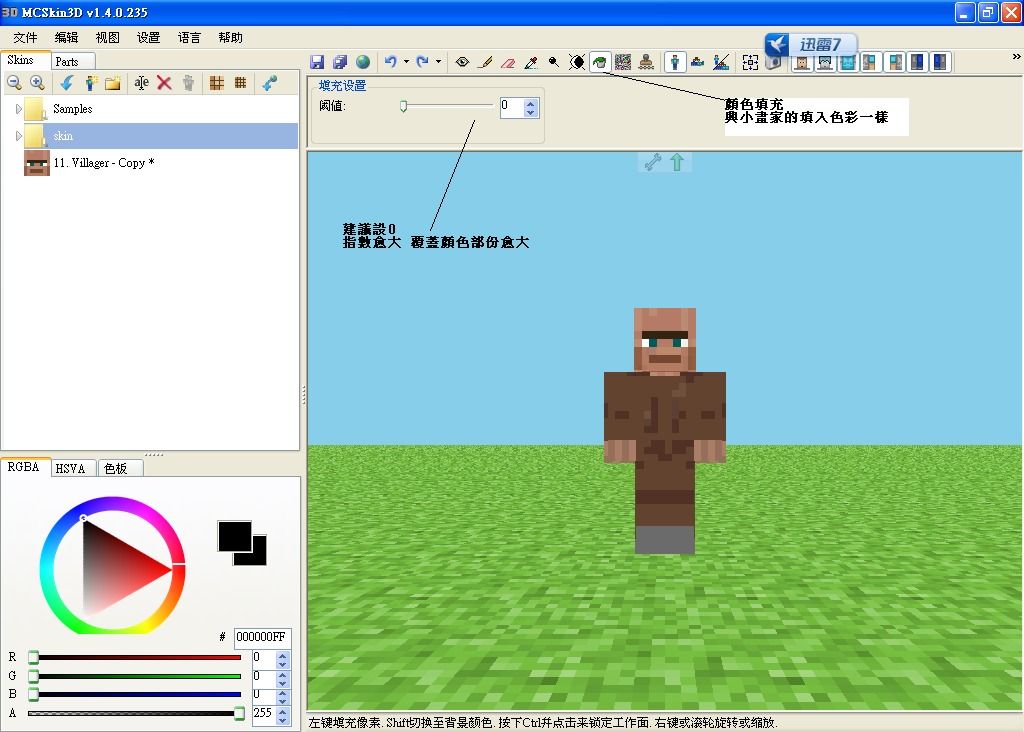1024x732 pixels.
Task: Switch to the HSVA color tab
Action: pyautogui.click(x=71, y=468)
